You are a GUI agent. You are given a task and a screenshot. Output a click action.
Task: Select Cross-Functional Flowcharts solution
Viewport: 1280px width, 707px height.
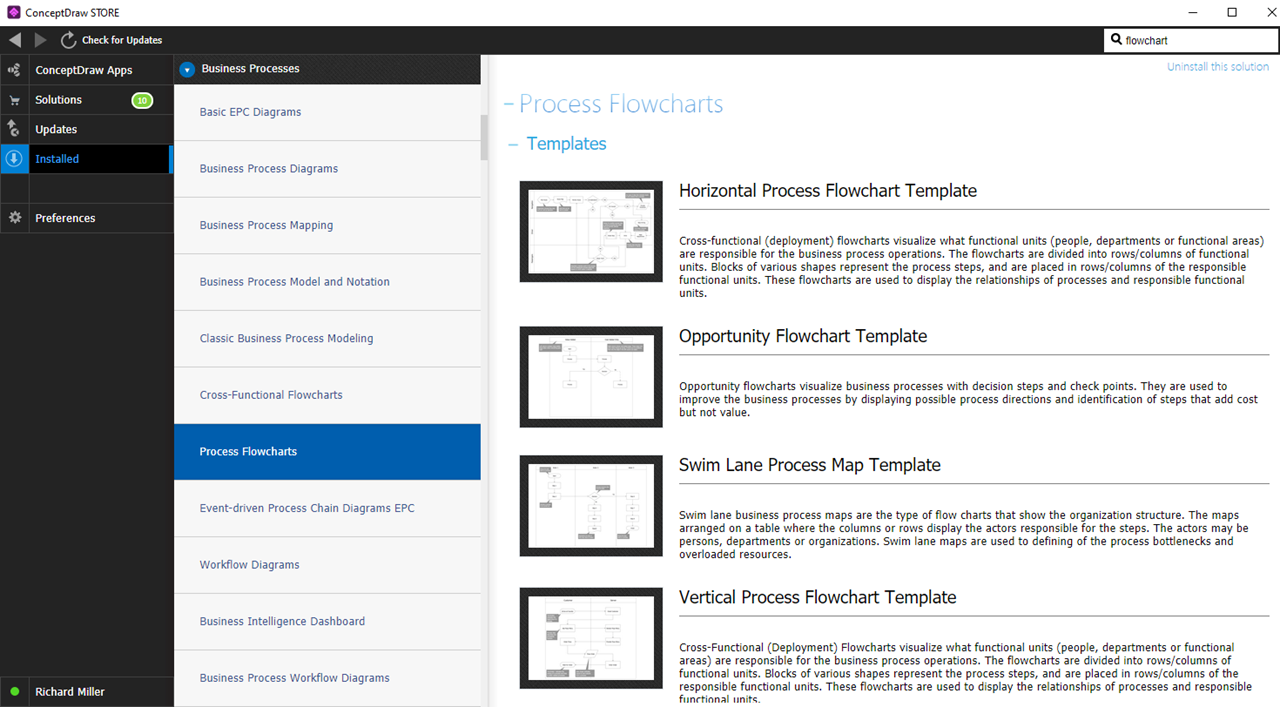[x=327, y=395]
